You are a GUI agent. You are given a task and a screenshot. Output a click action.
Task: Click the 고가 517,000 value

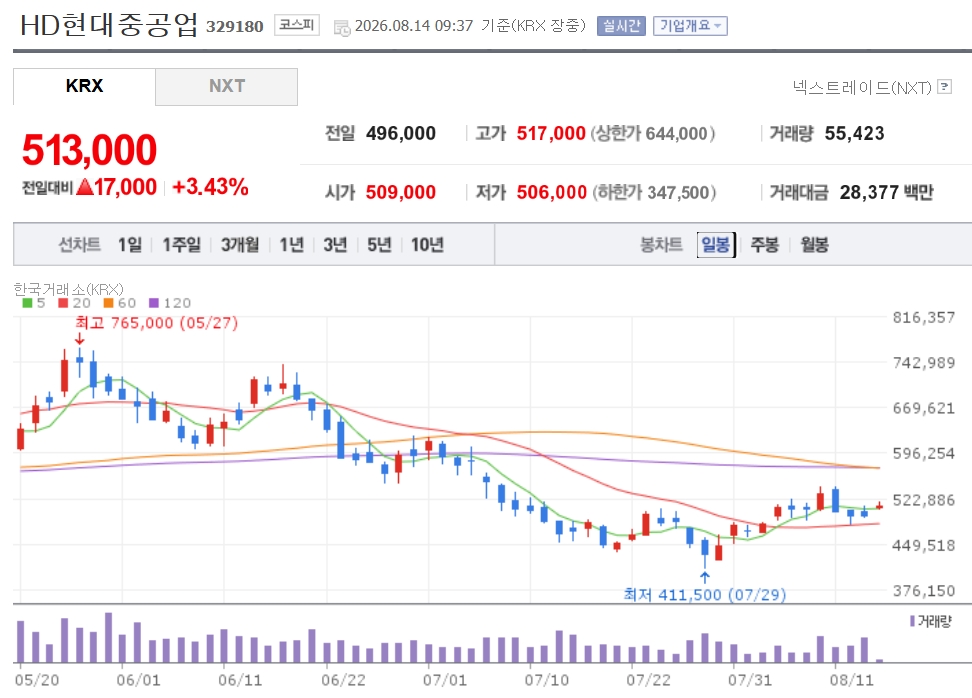[x=551, y=133]
